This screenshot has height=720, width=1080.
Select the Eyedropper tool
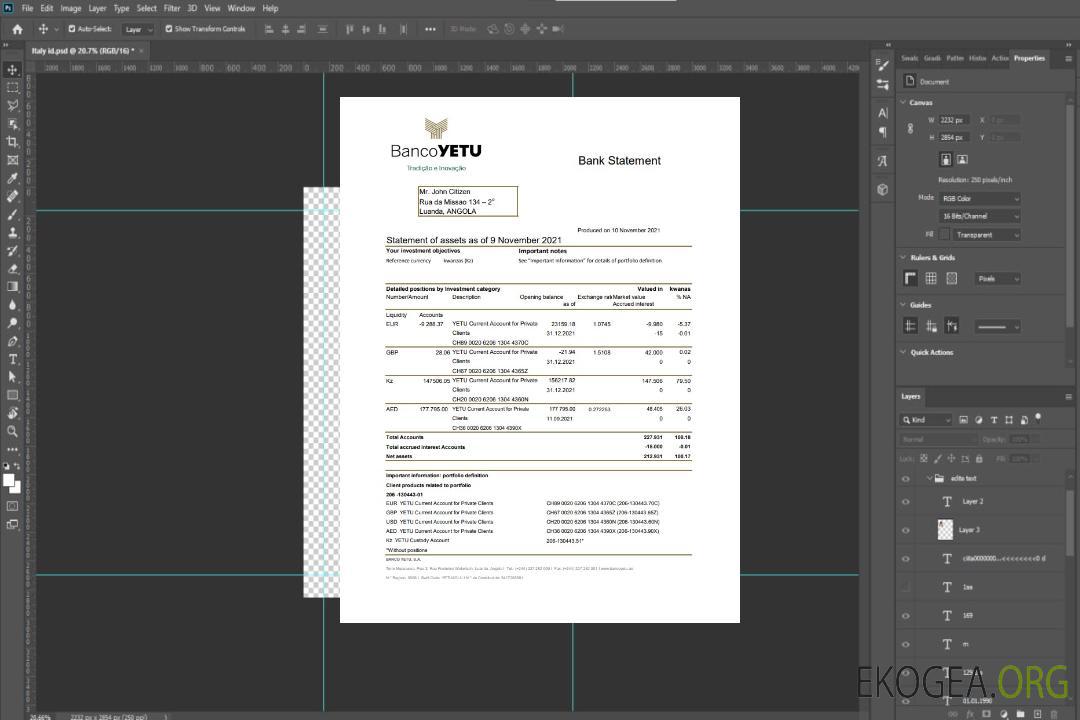12,178
